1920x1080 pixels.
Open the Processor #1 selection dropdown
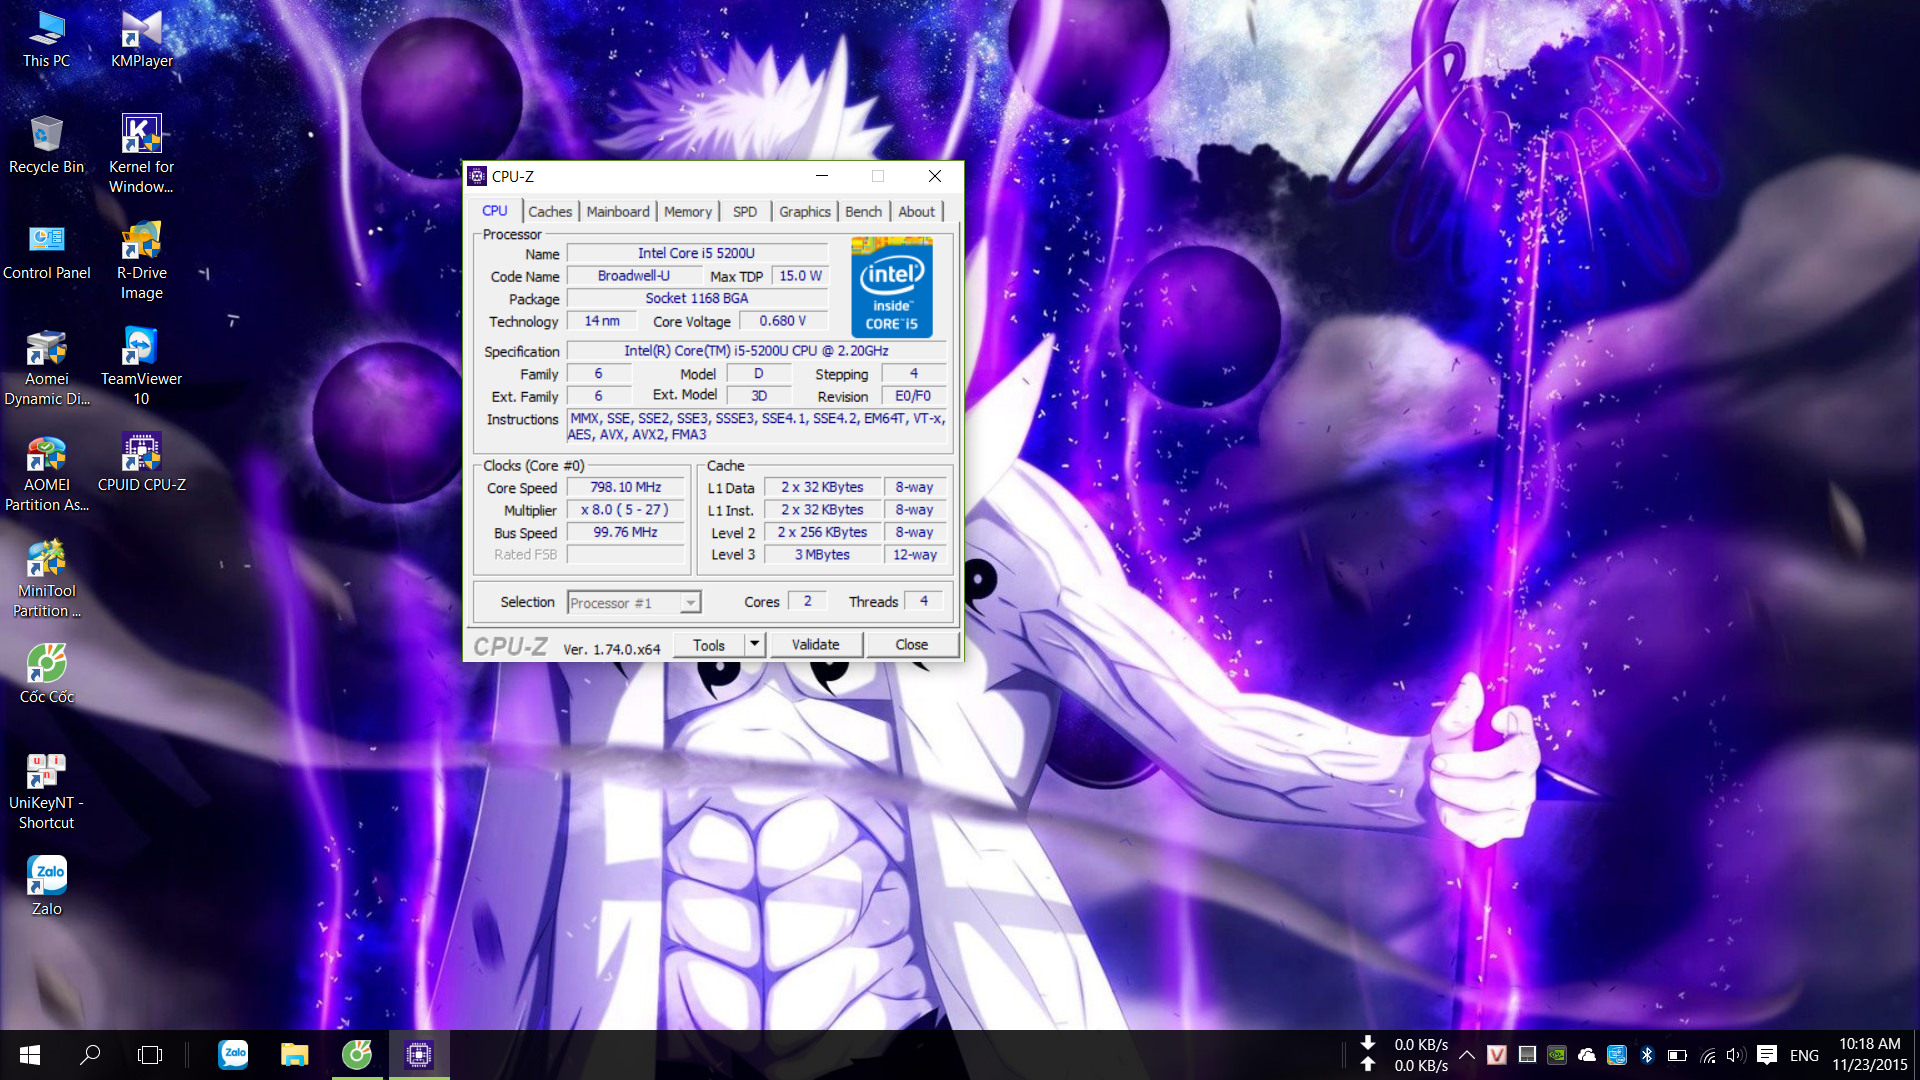coord(634,603)
